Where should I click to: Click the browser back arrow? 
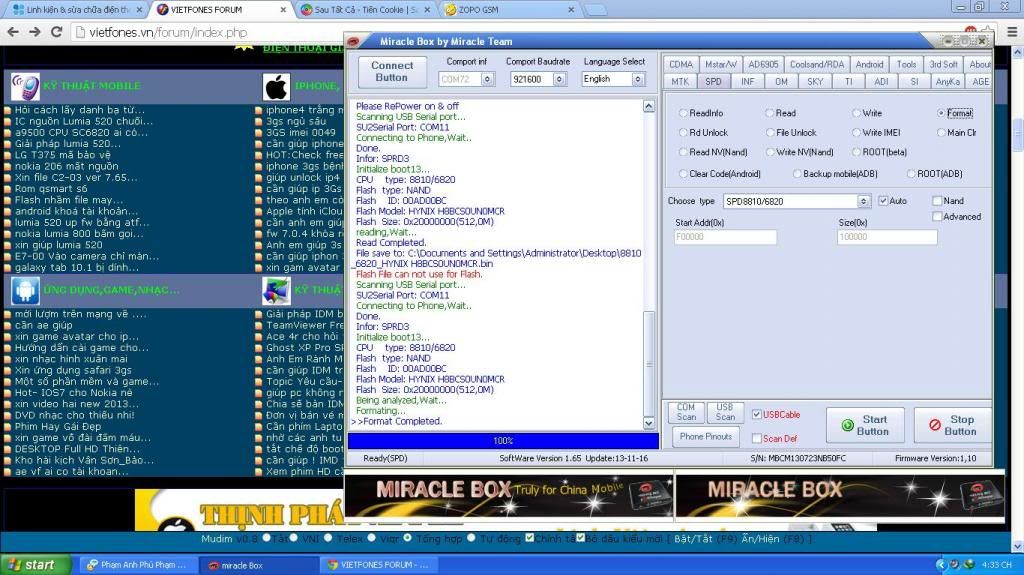[13, 32]
